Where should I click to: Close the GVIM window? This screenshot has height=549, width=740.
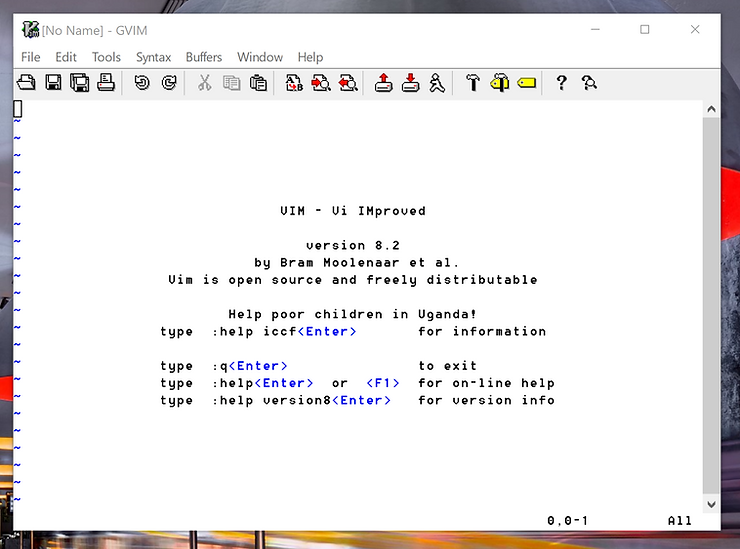[x=695, y=29]
